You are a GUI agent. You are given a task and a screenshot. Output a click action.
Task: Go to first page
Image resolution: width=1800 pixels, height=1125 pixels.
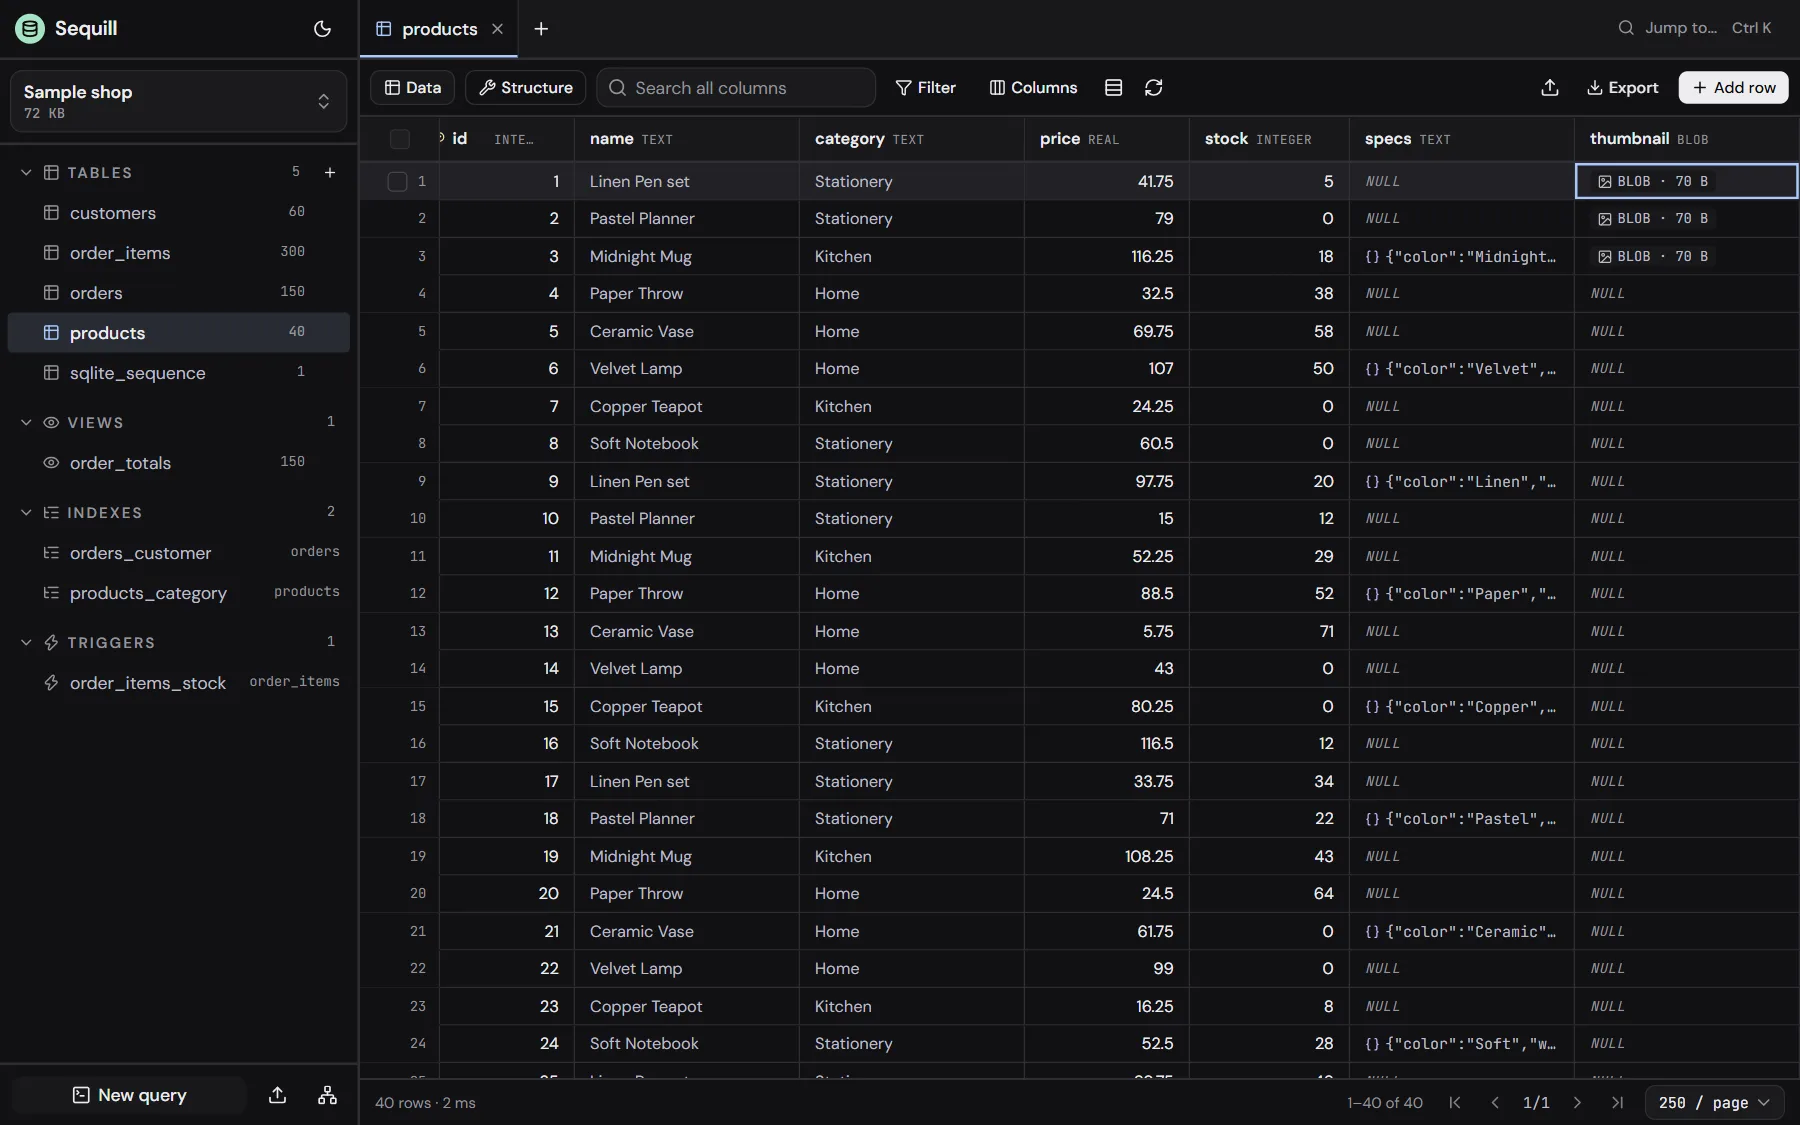[x=1455, y=1102]
